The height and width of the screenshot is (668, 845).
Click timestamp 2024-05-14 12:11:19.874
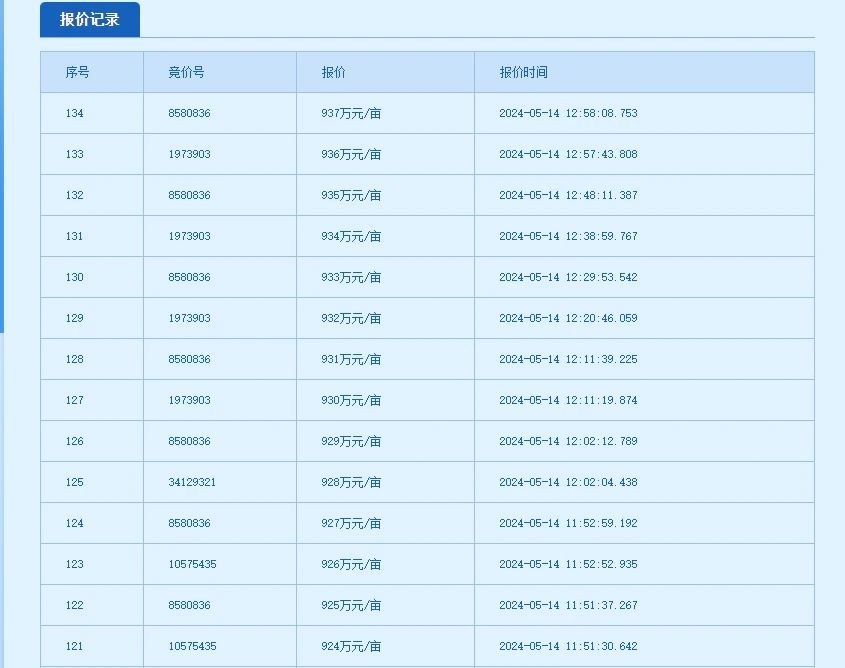pos(568,400)
